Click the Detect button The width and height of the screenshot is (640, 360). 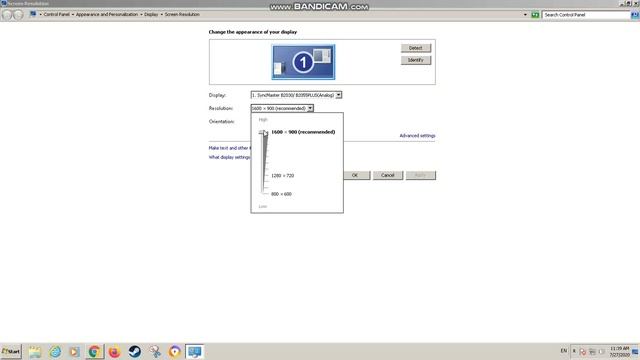tap(416, 48)
